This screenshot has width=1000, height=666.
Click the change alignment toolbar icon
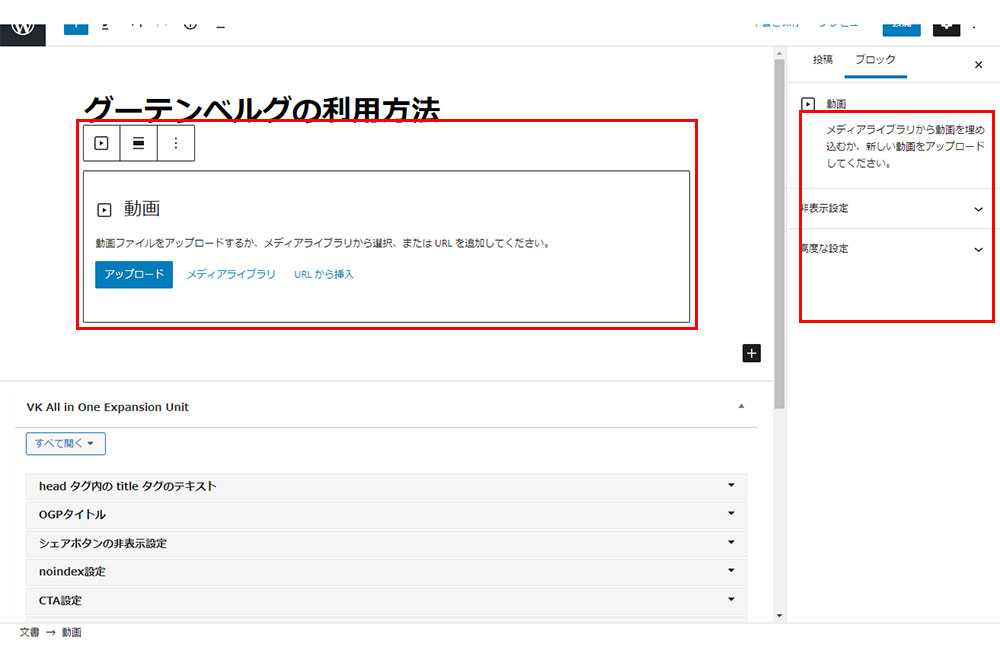point(139,143)
